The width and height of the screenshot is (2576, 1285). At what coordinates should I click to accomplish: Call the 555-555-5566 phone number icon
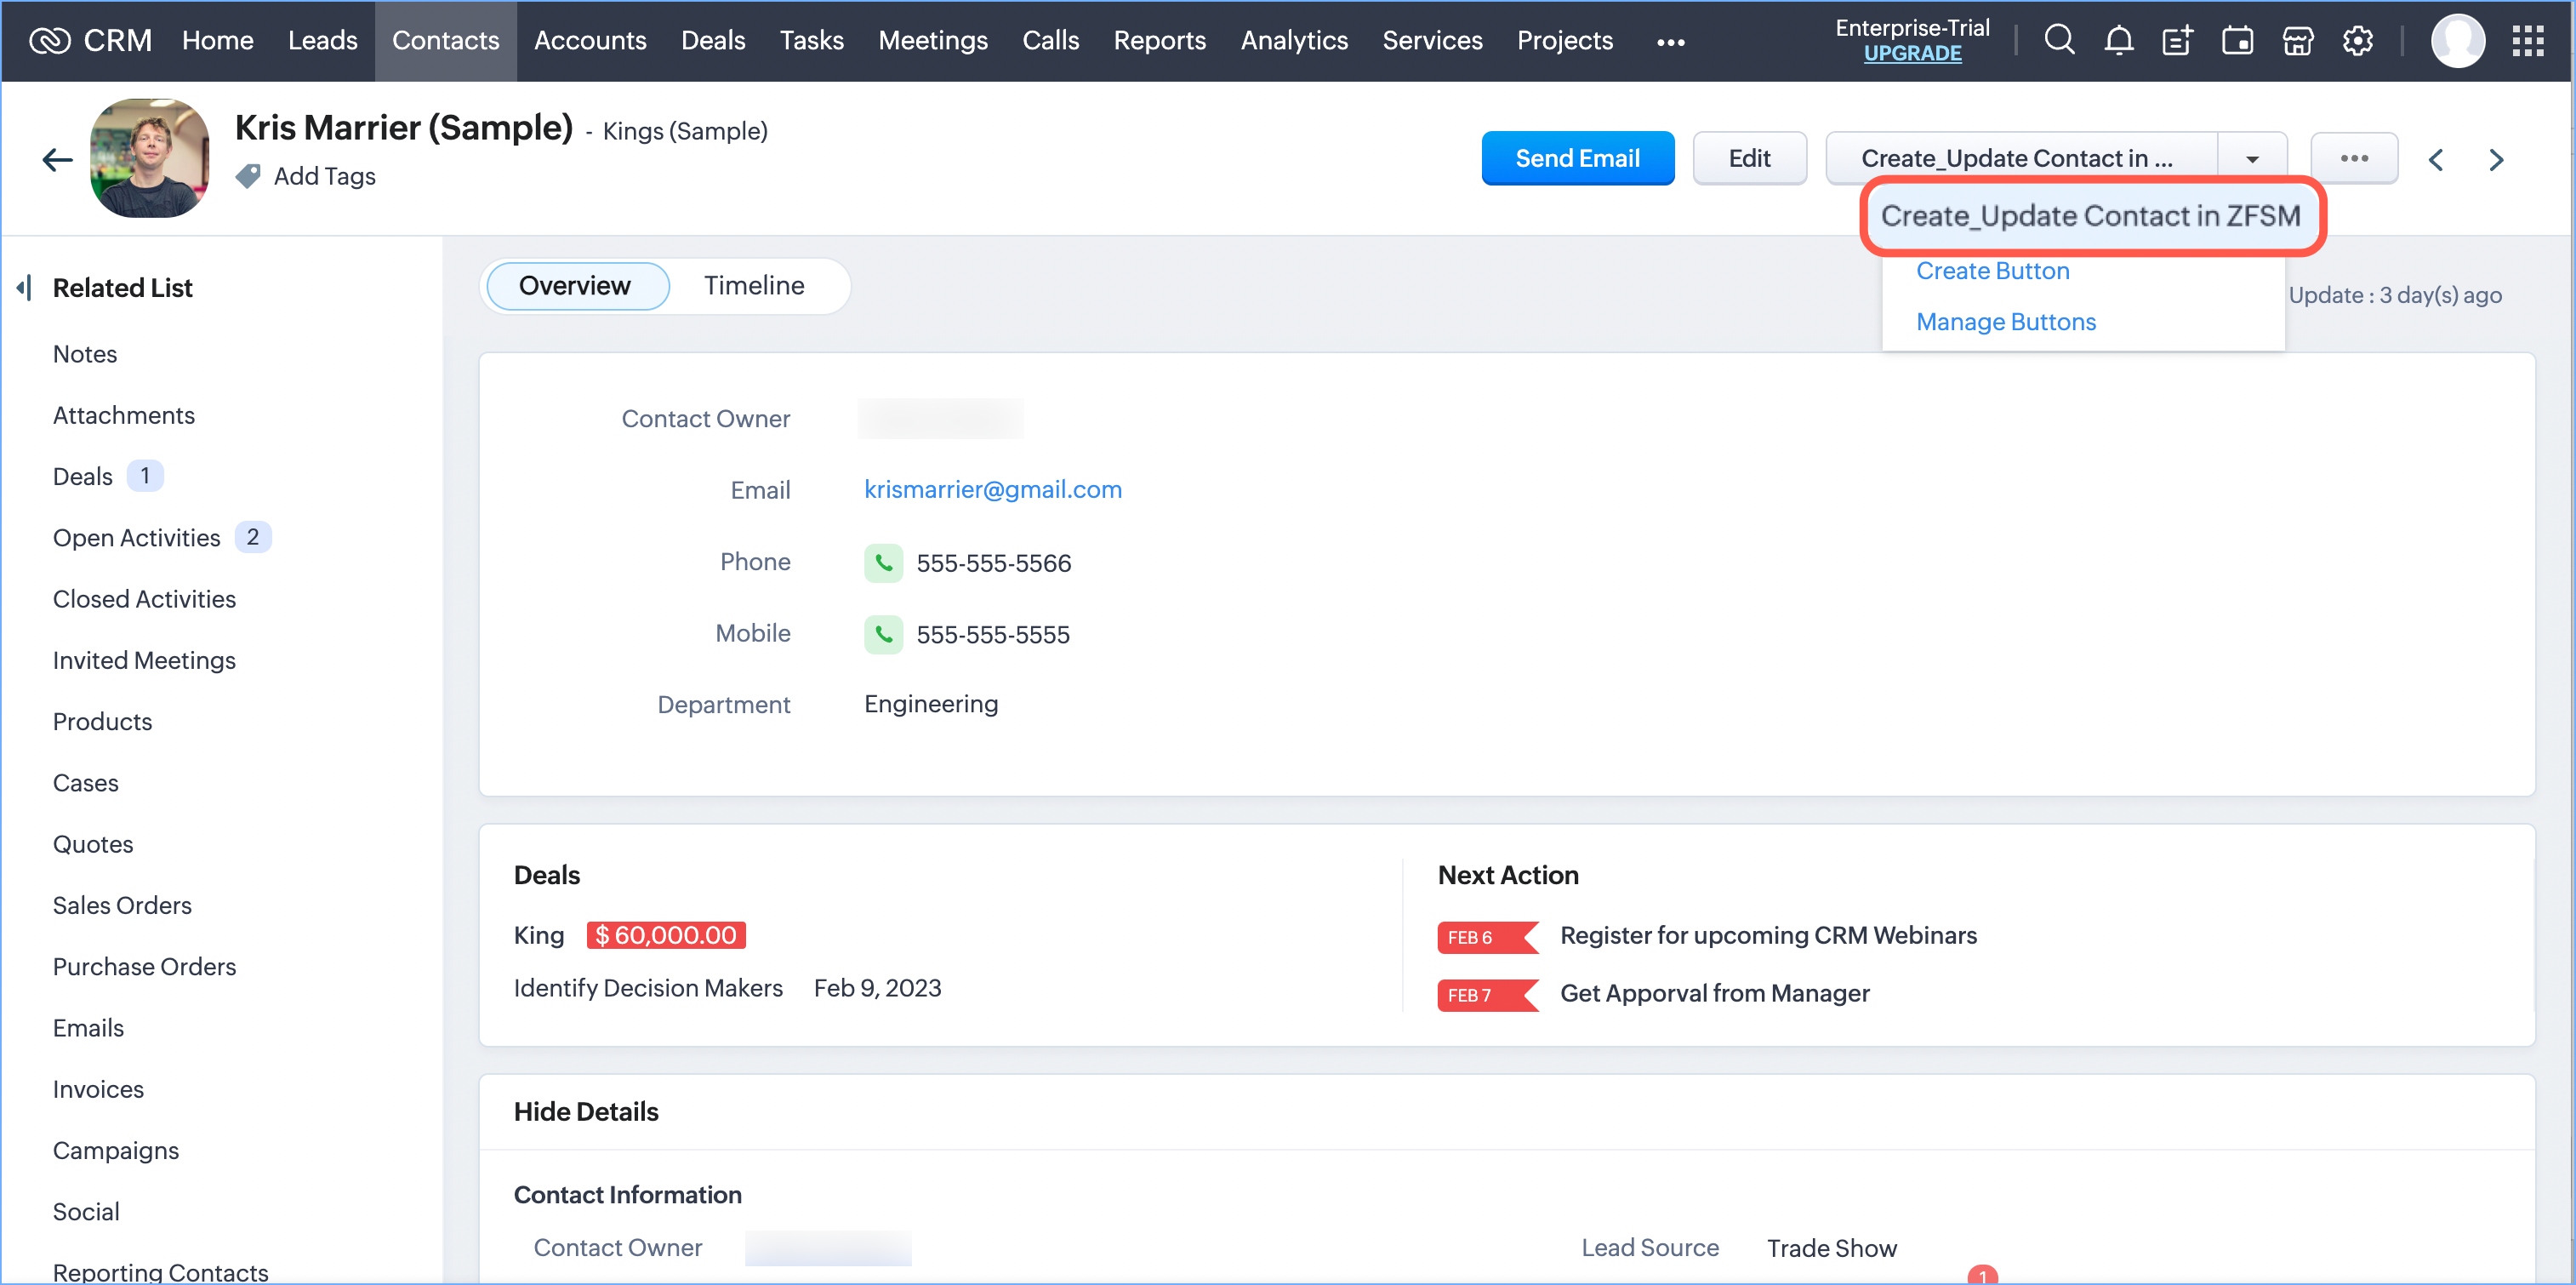[883, 563]
